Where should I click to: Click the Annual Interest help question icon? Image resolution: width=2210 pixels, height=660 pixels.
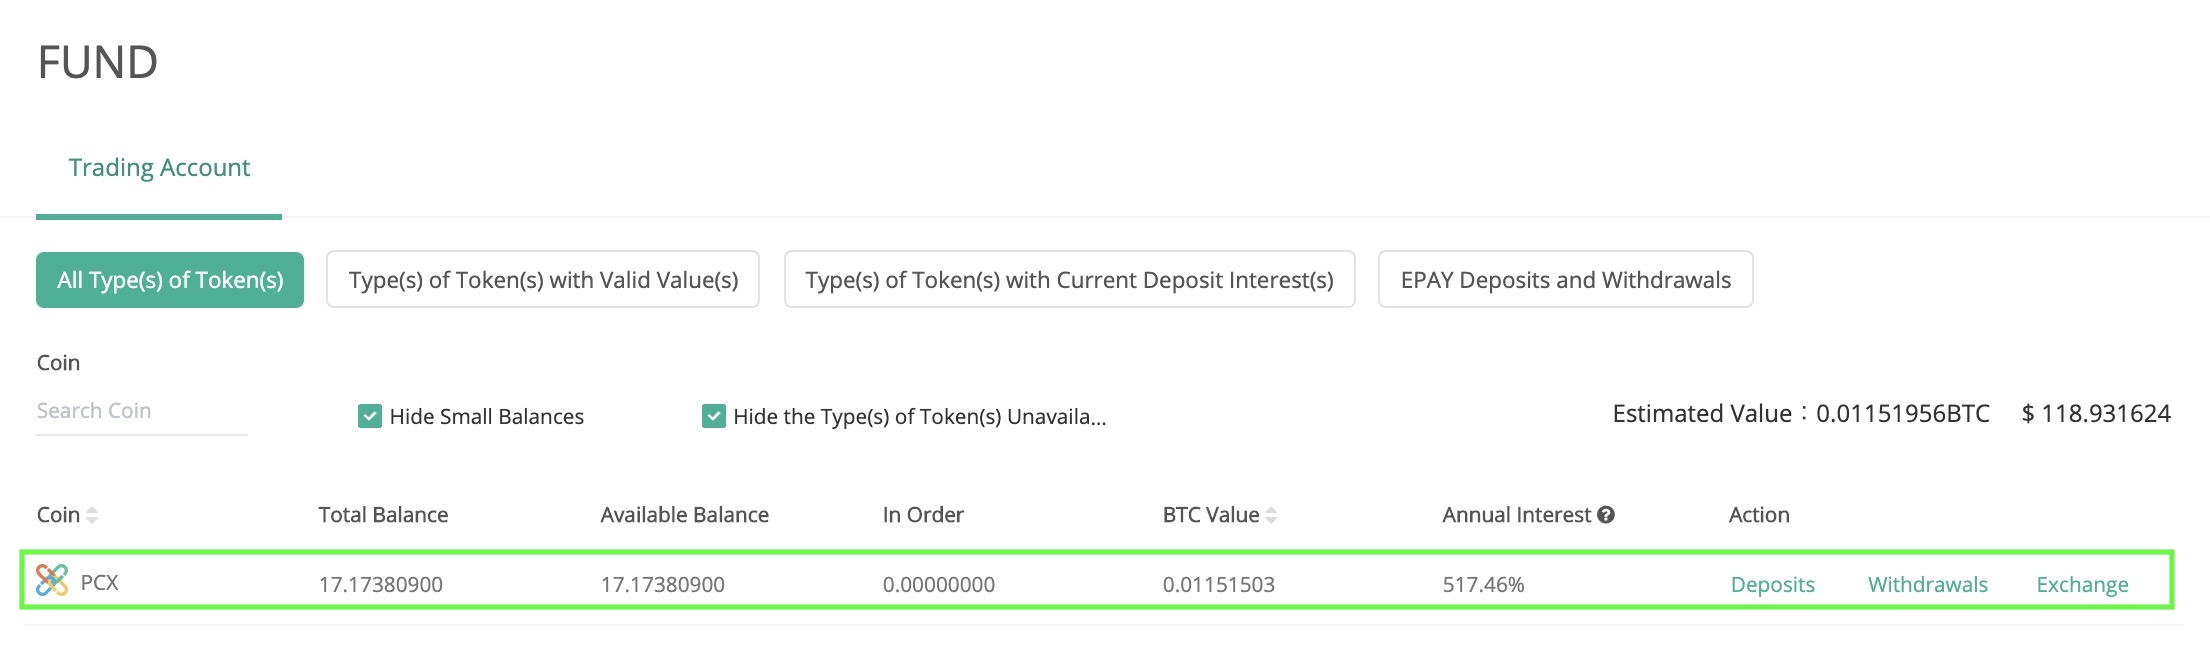point(1606,515)
